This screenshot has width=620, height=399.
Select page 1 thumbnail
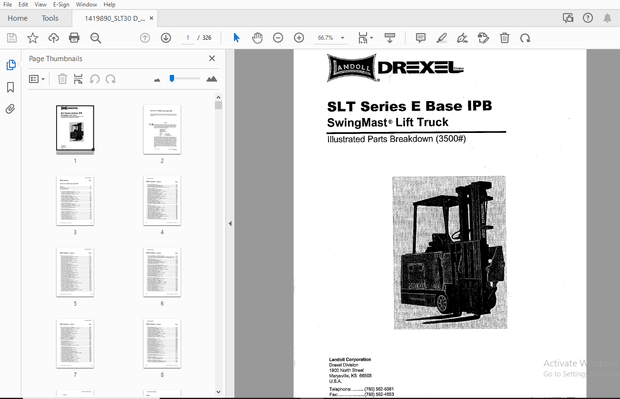tap(75, 128)
